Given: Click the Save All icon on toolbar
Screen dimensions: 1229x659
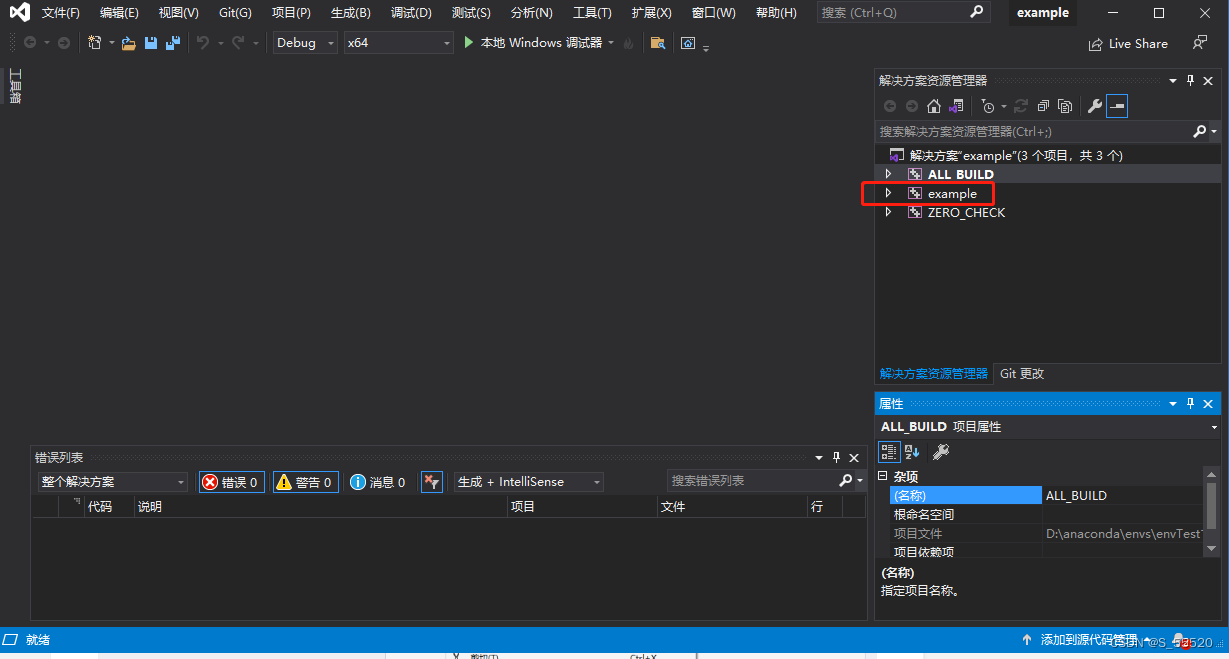Looking at the screenshot, I should 171,43.
